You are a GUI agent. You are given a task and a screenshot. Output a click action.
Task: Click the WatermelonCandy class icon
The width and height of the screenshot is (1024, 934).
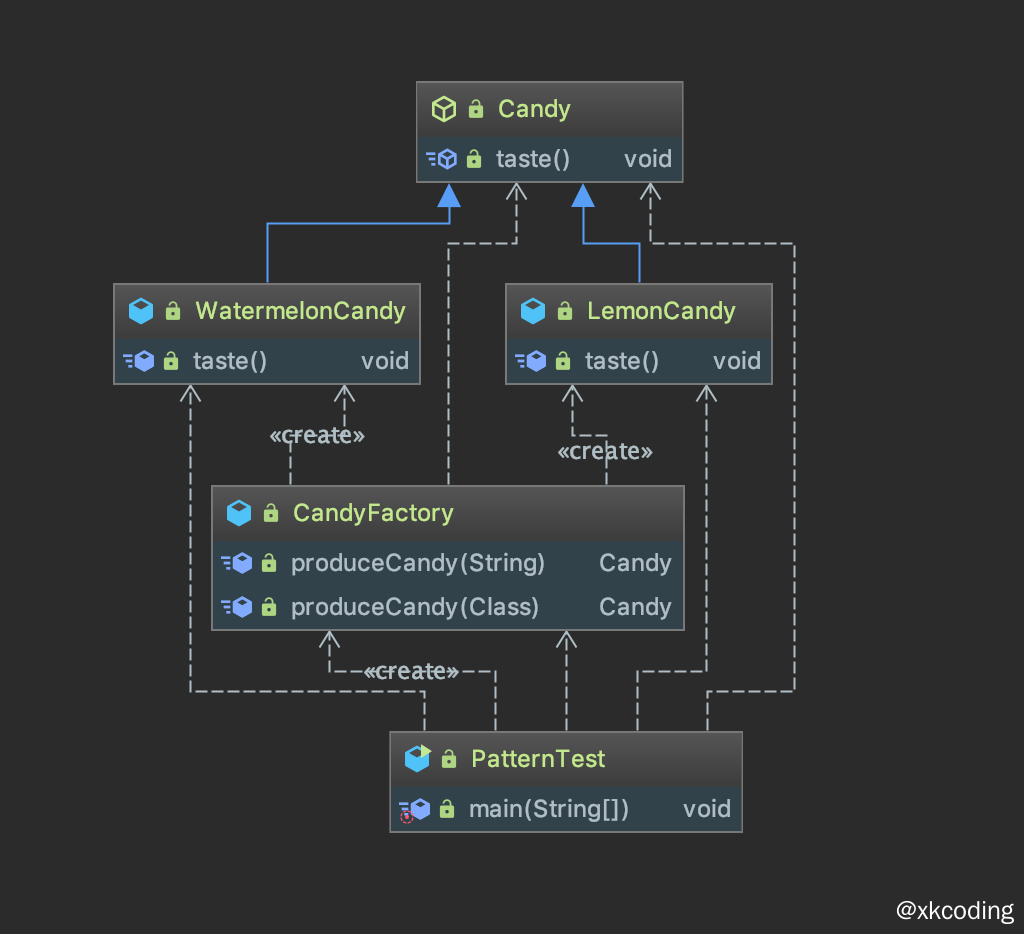pos(141,311)
